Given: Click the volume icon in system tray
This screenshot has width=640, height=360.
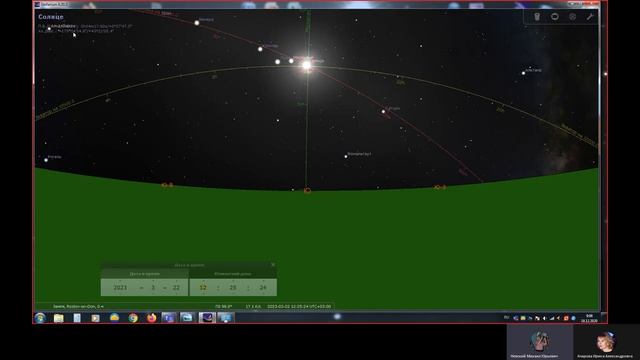Looking at the screenshot, I should click(x=544, y=318).
